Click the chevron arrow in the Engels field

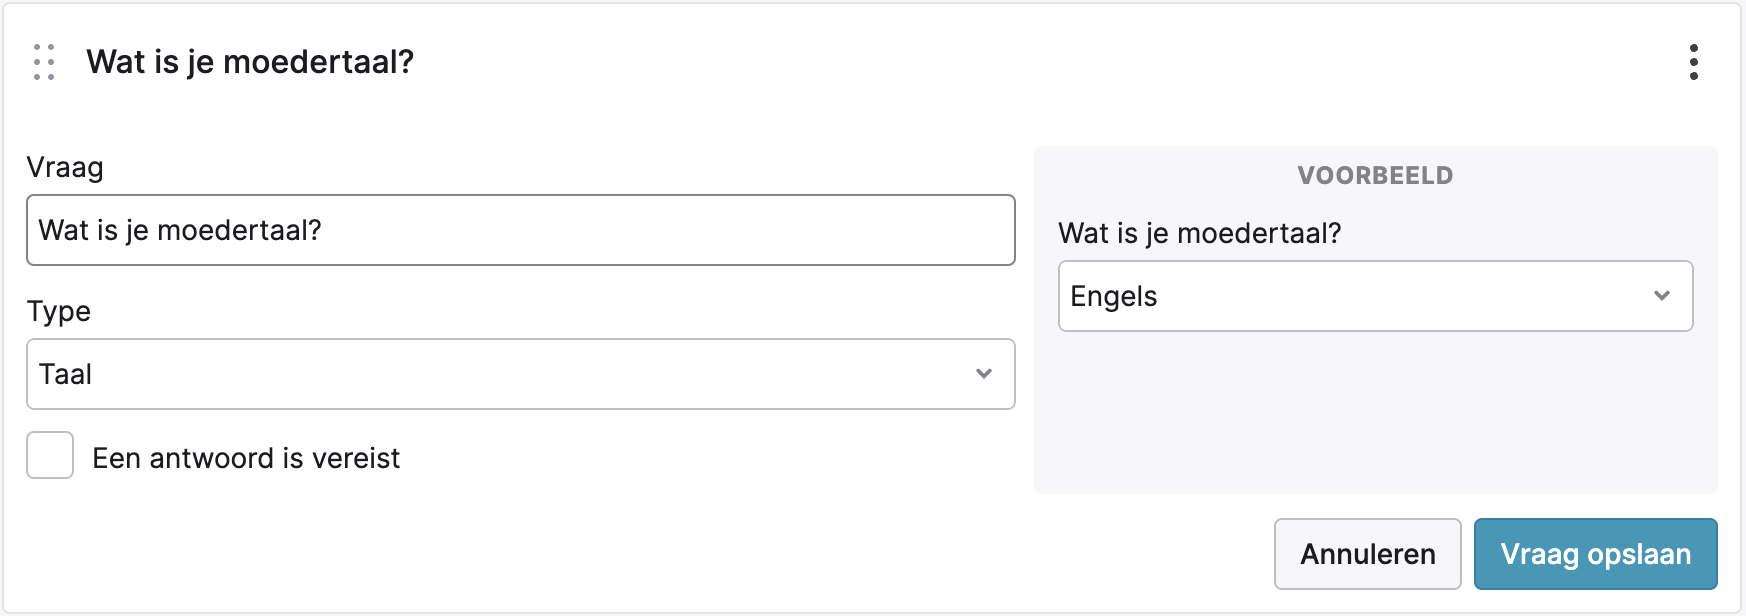coord(1662,296)
